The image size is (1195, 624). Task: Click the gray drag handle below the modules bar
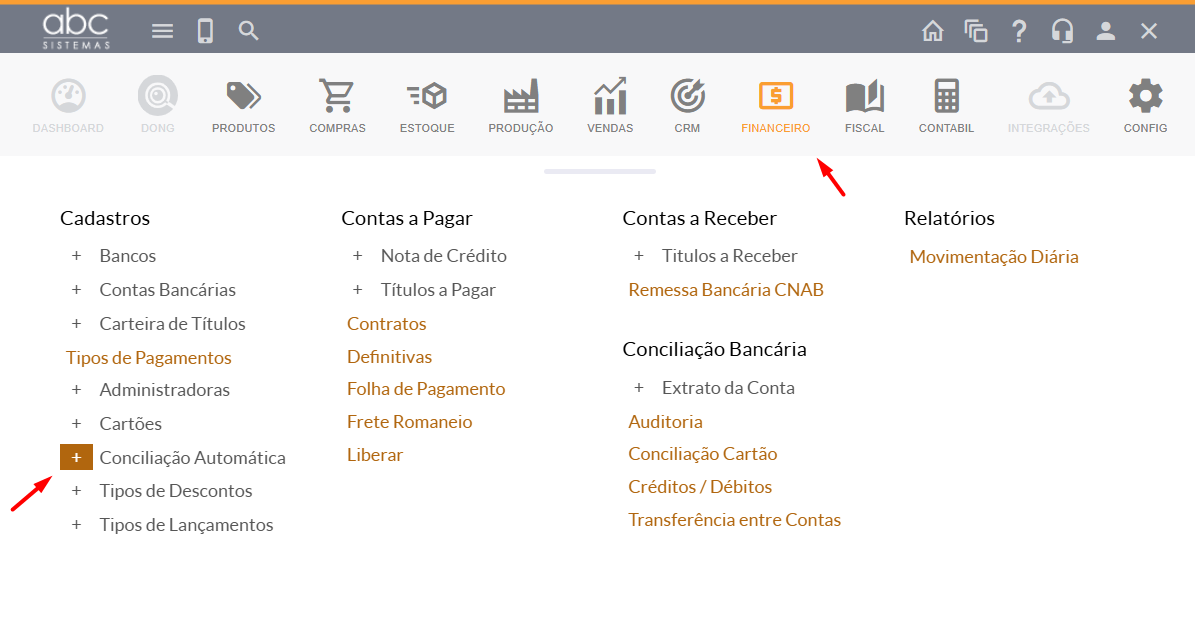tap(600, 172)
